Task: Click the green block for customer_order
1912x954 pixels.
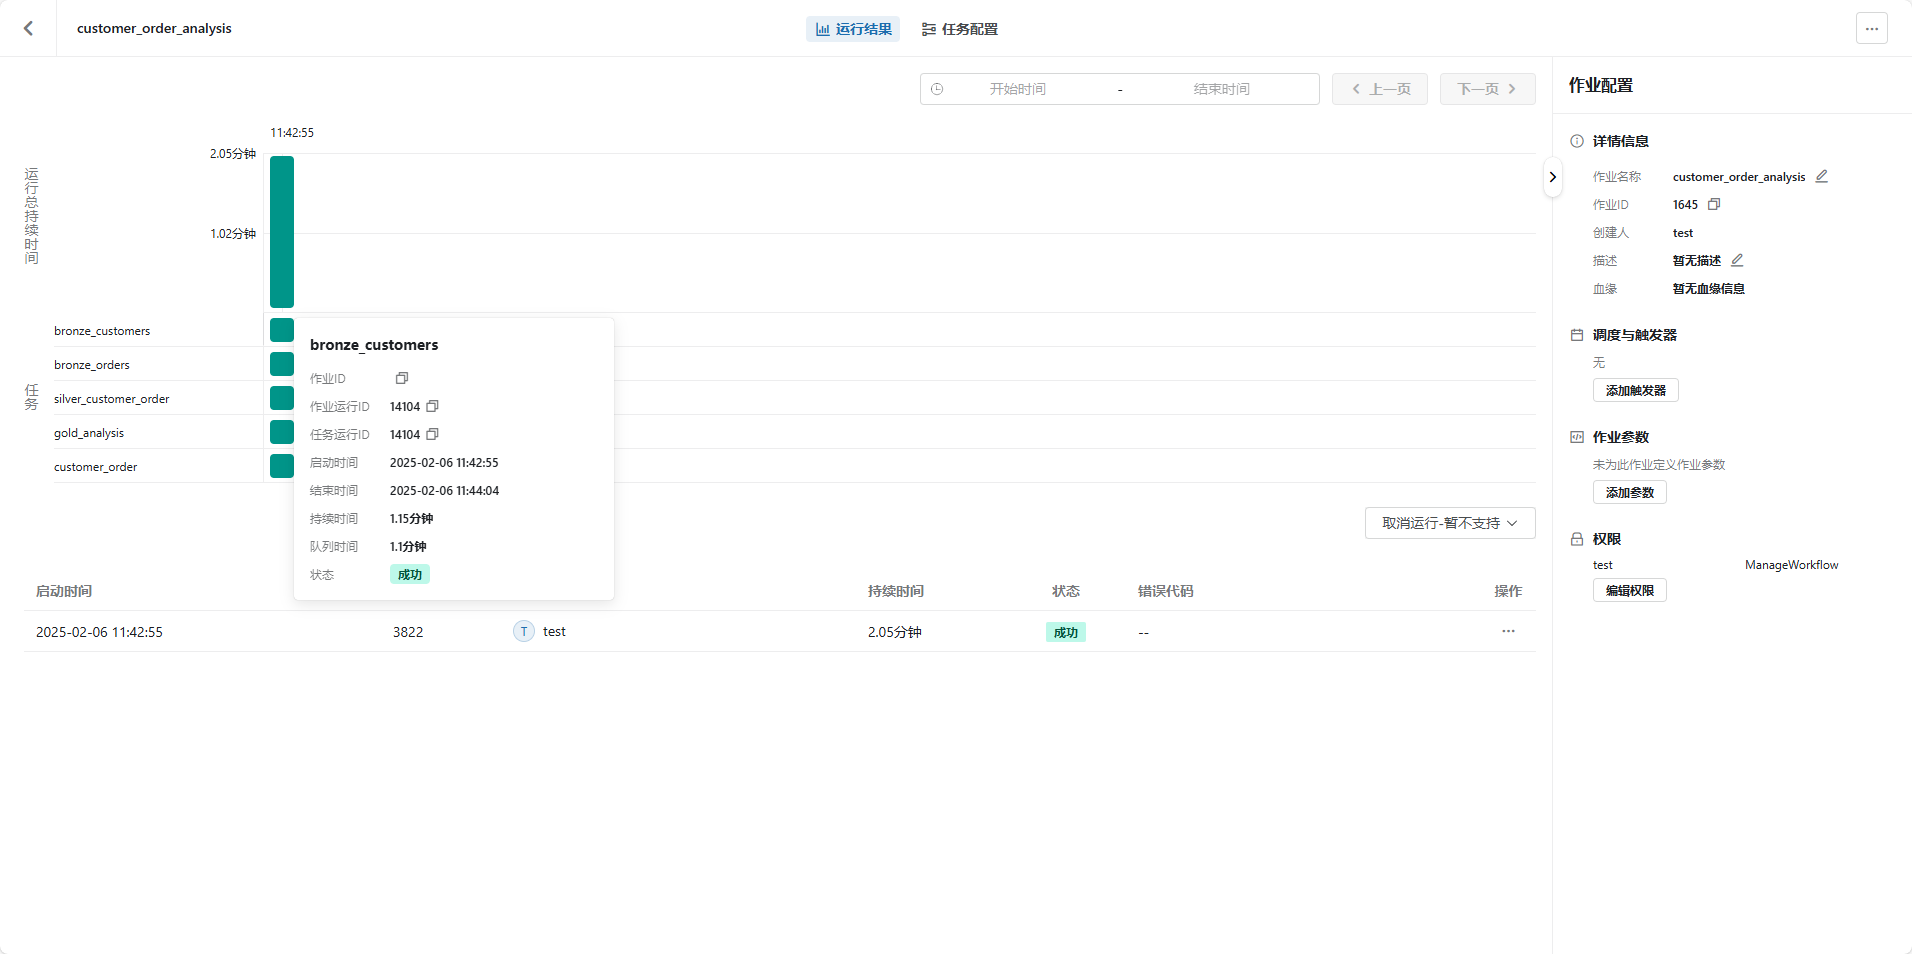Action: [x=282, y=466]
